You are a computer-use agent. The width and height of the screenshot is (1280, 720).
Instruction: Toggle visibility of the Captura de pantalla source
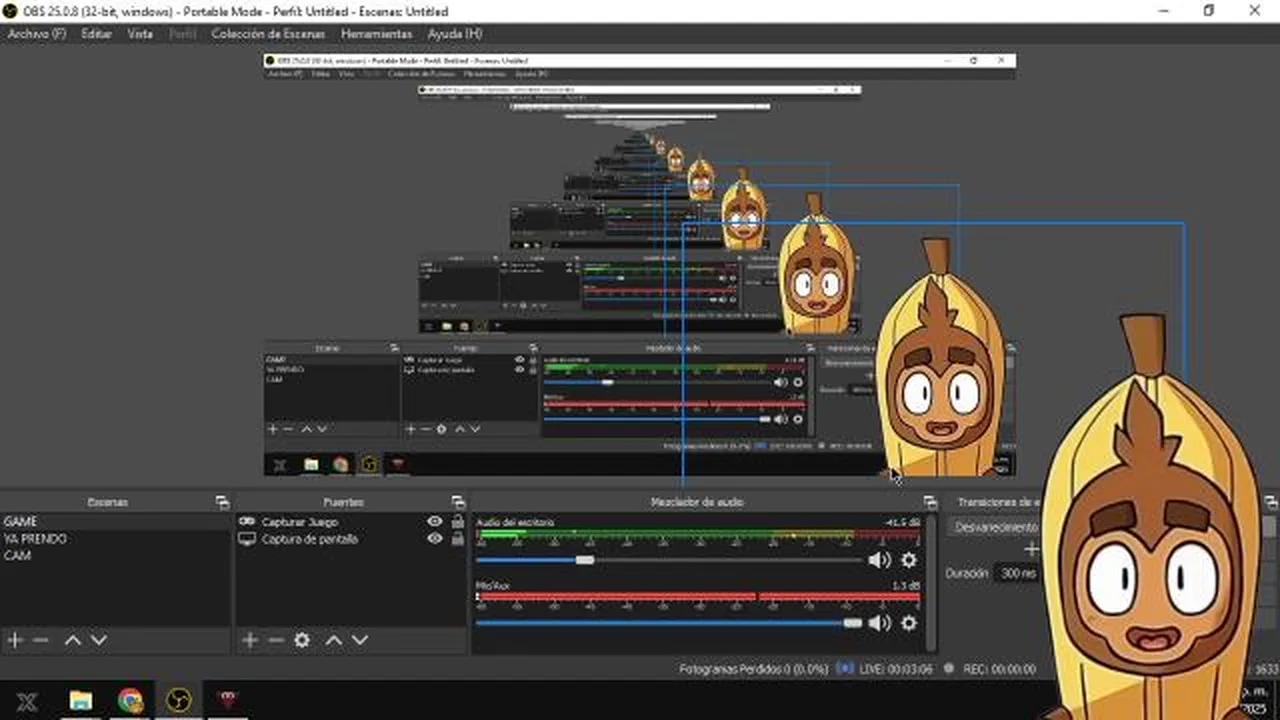[434, 539]
